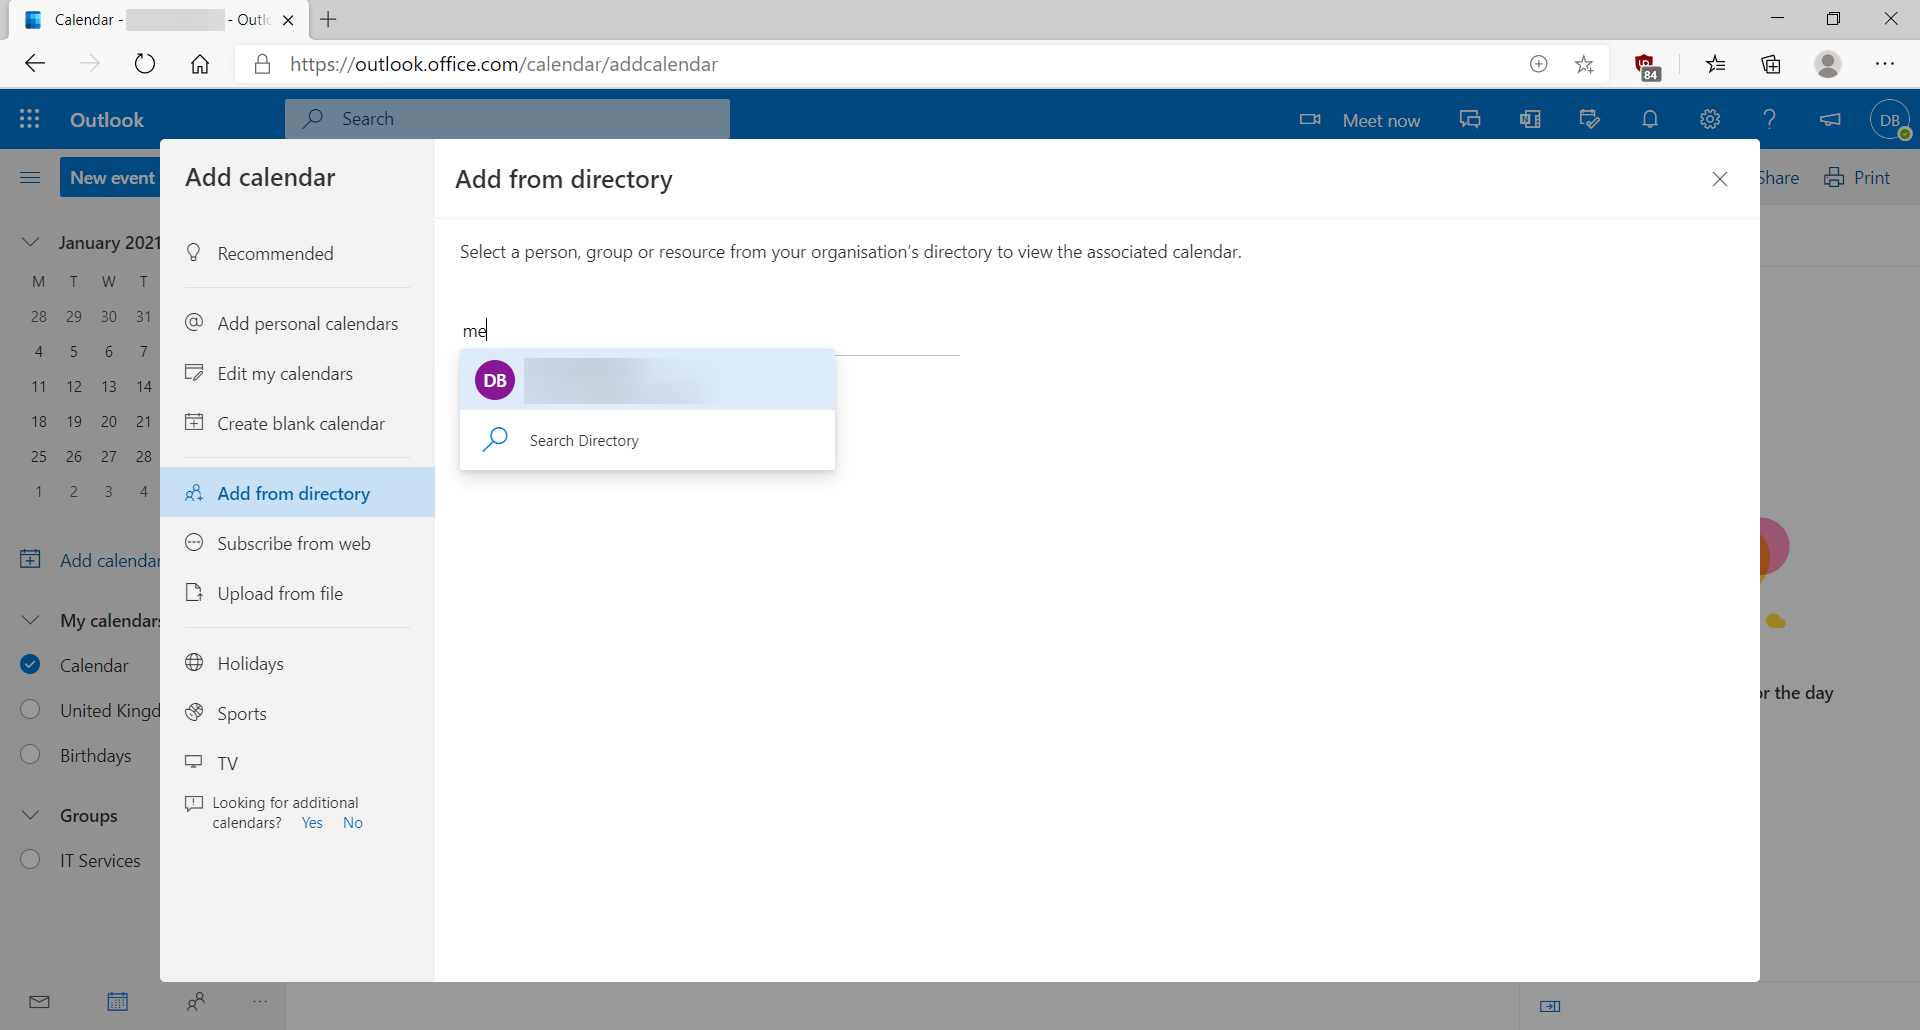
Task: Uncheck the Calendar checkbox under My calendars
Action: 30,665
